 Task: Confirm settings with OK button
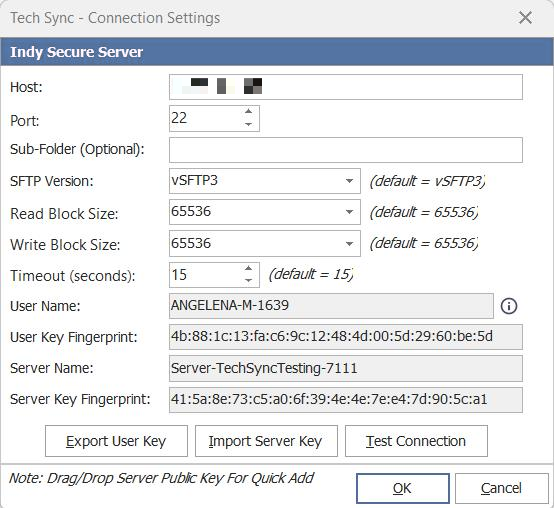click(403, 488)
